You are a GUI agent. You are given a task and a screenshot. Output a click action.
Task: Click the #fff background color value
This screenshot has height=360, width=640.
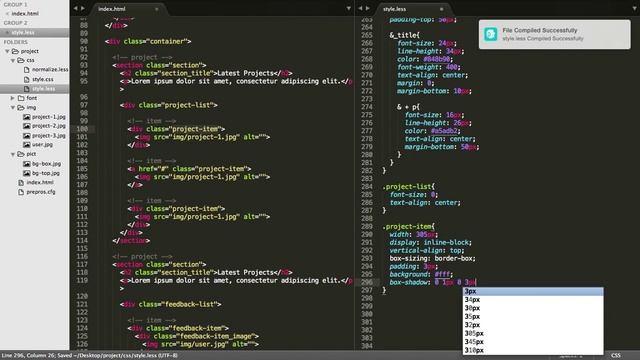click(x=442, y=274)
